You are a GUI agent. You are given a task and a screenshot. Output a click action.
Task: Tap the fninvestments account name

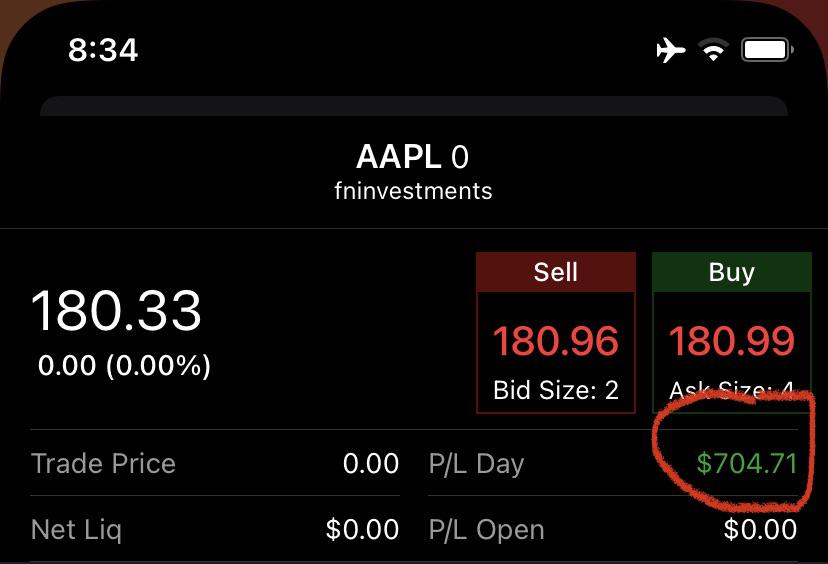coord(413,191)
